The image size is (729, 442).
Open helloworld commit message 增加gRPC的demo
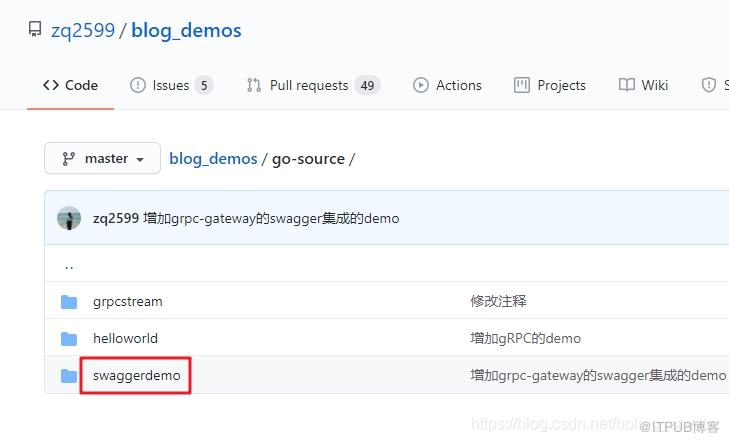click(525, 338)
